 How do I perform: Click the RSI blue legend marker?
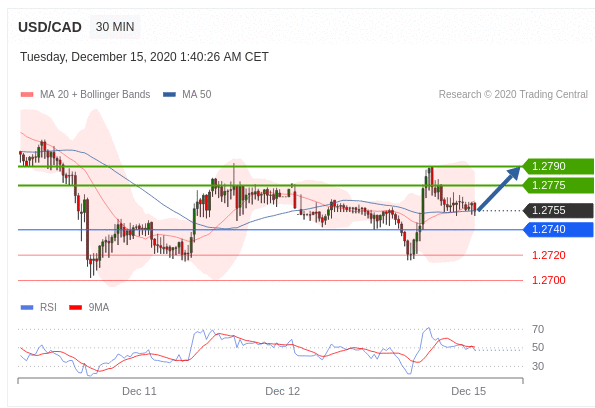click(27, 307)
